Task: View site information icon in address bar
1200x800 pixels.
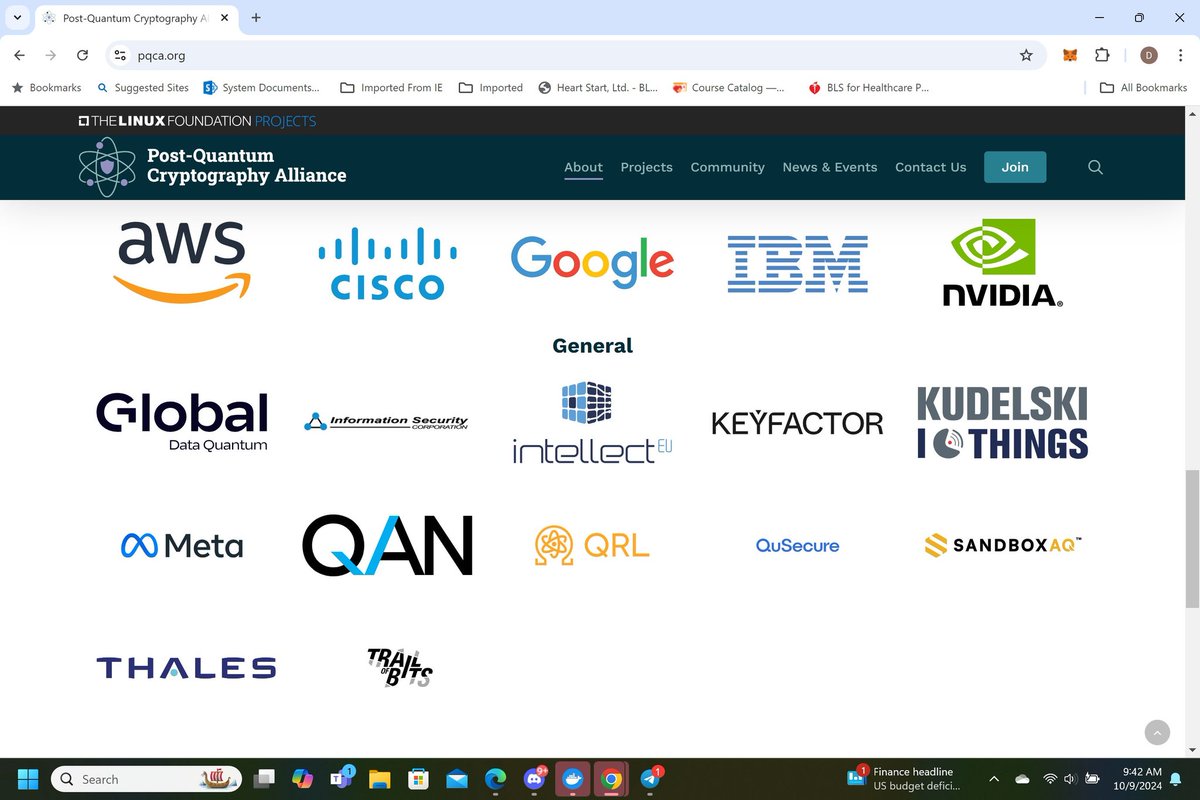Action: 120,55
